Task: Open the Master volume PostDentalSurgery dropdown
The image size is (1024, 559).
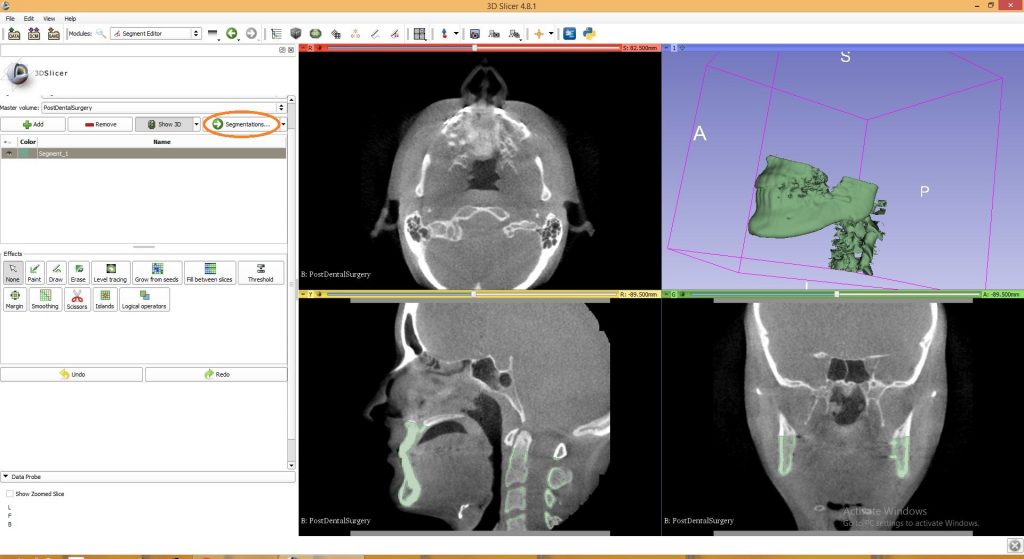Action: pos(163,107)
